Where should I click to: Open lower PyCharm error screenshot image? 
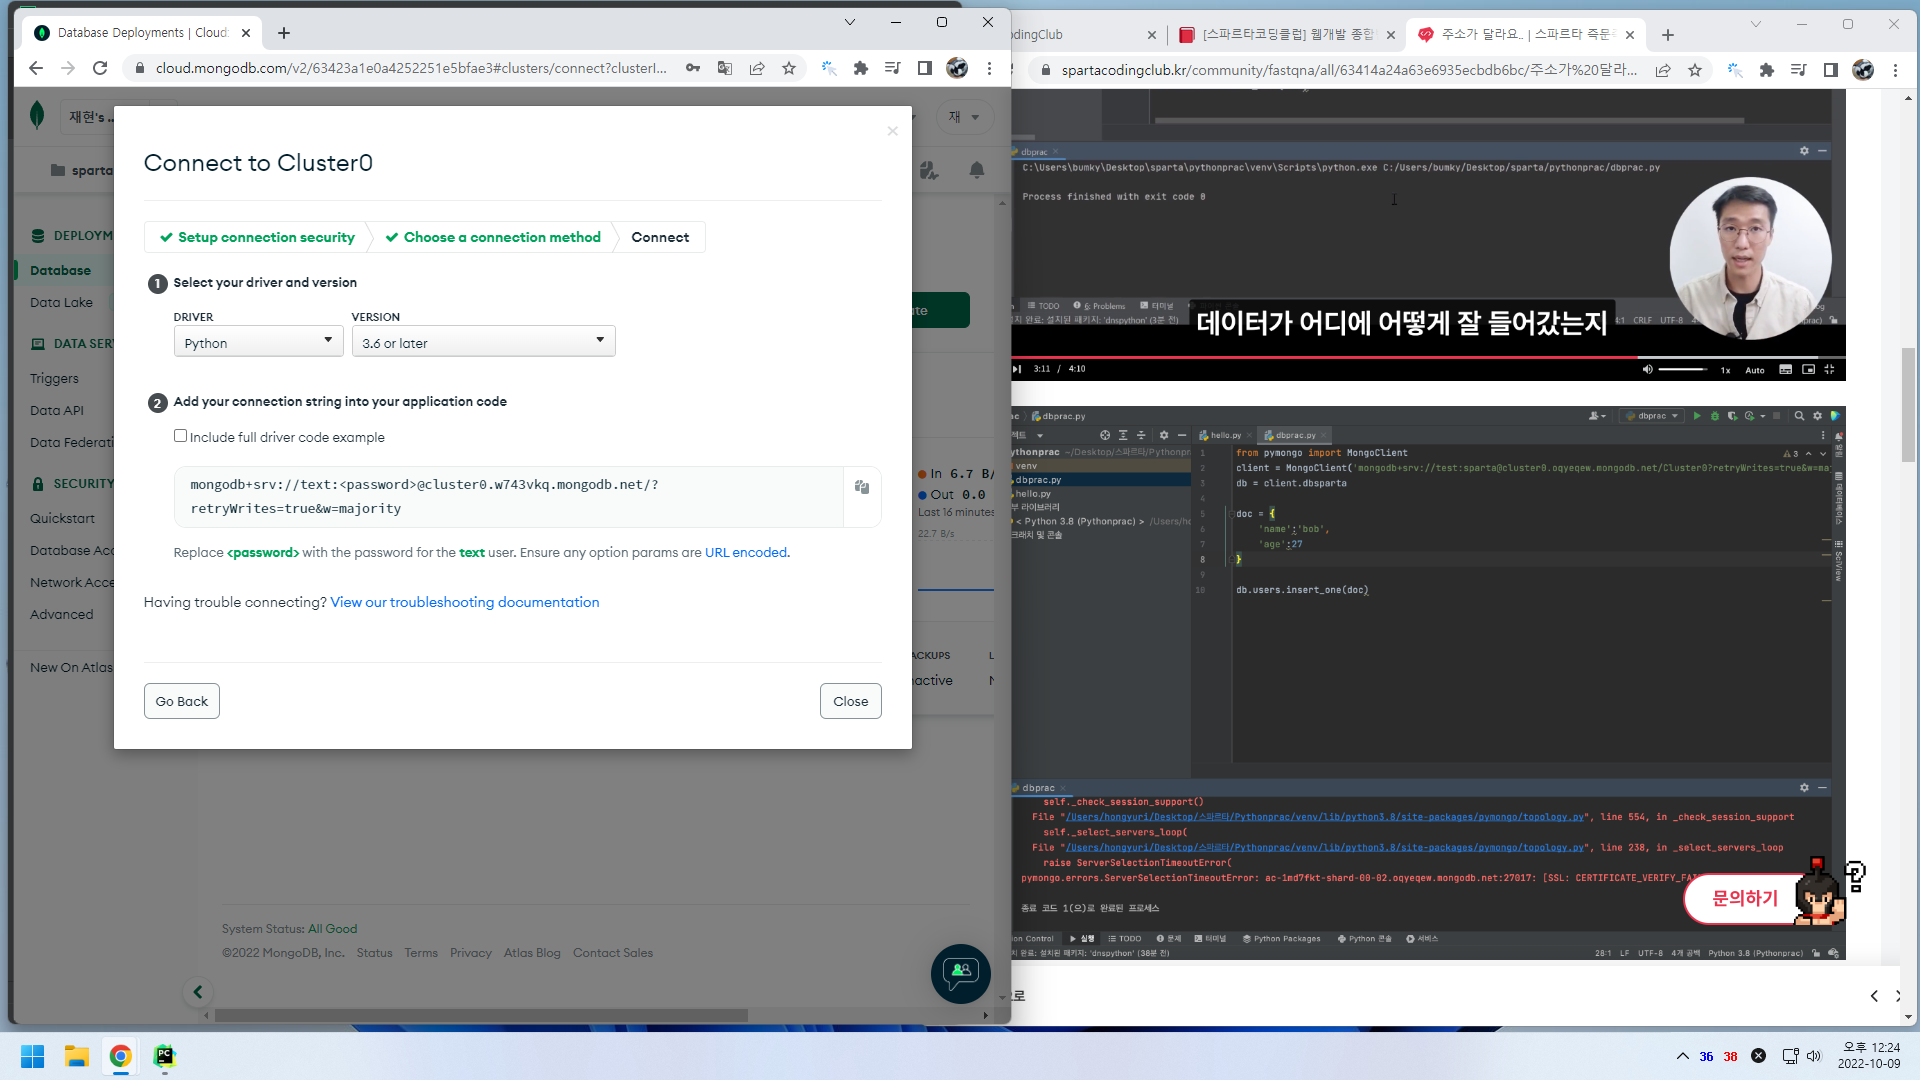click(x=1428, y=683)
